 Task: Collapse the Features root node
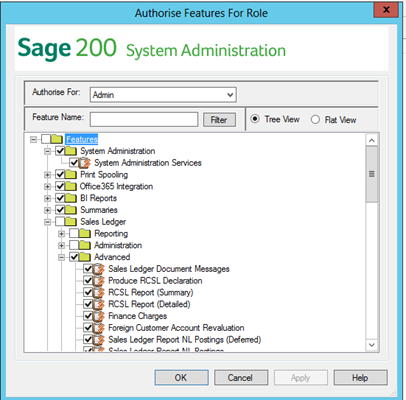33,139
